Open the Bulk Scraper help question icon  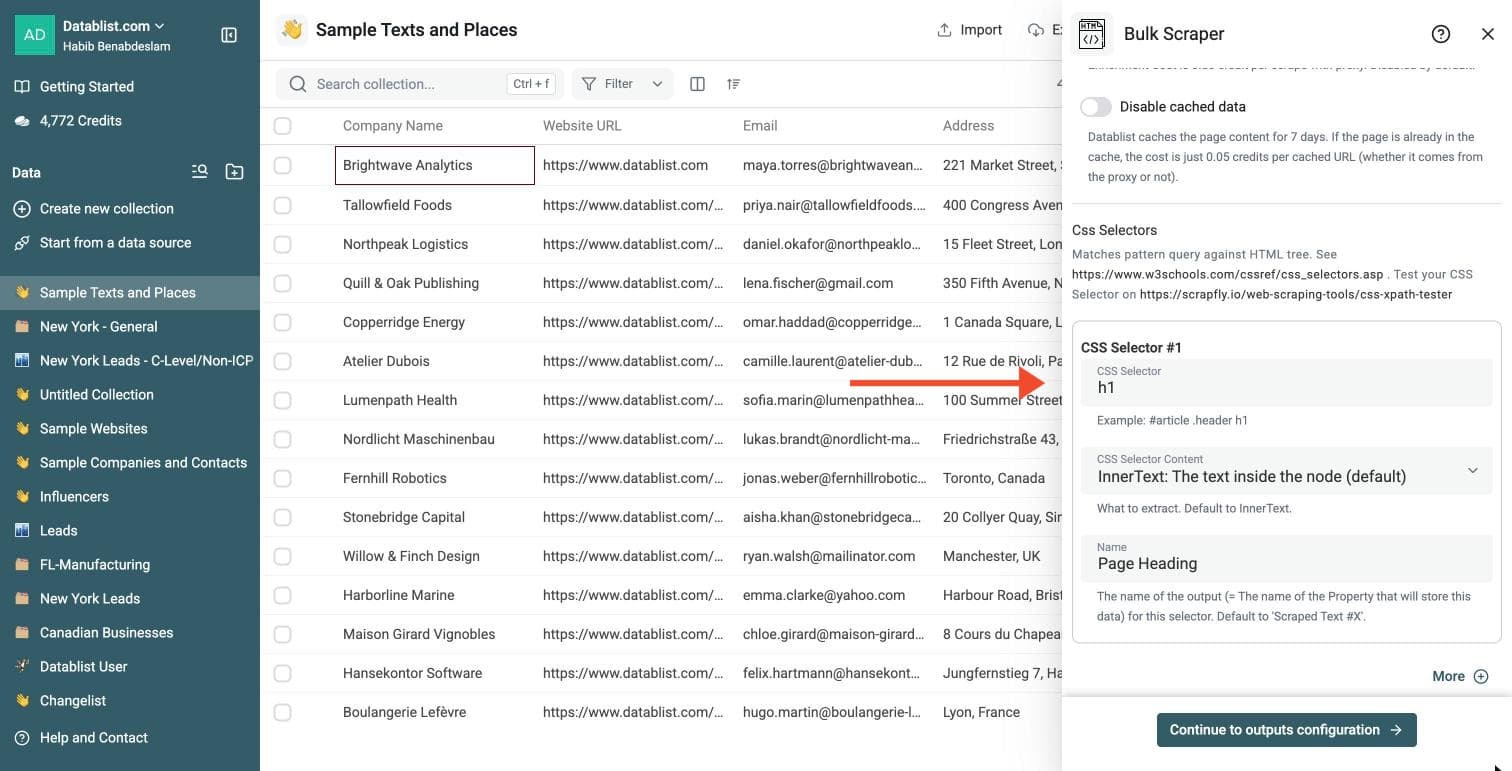(x=1441, y=34)
